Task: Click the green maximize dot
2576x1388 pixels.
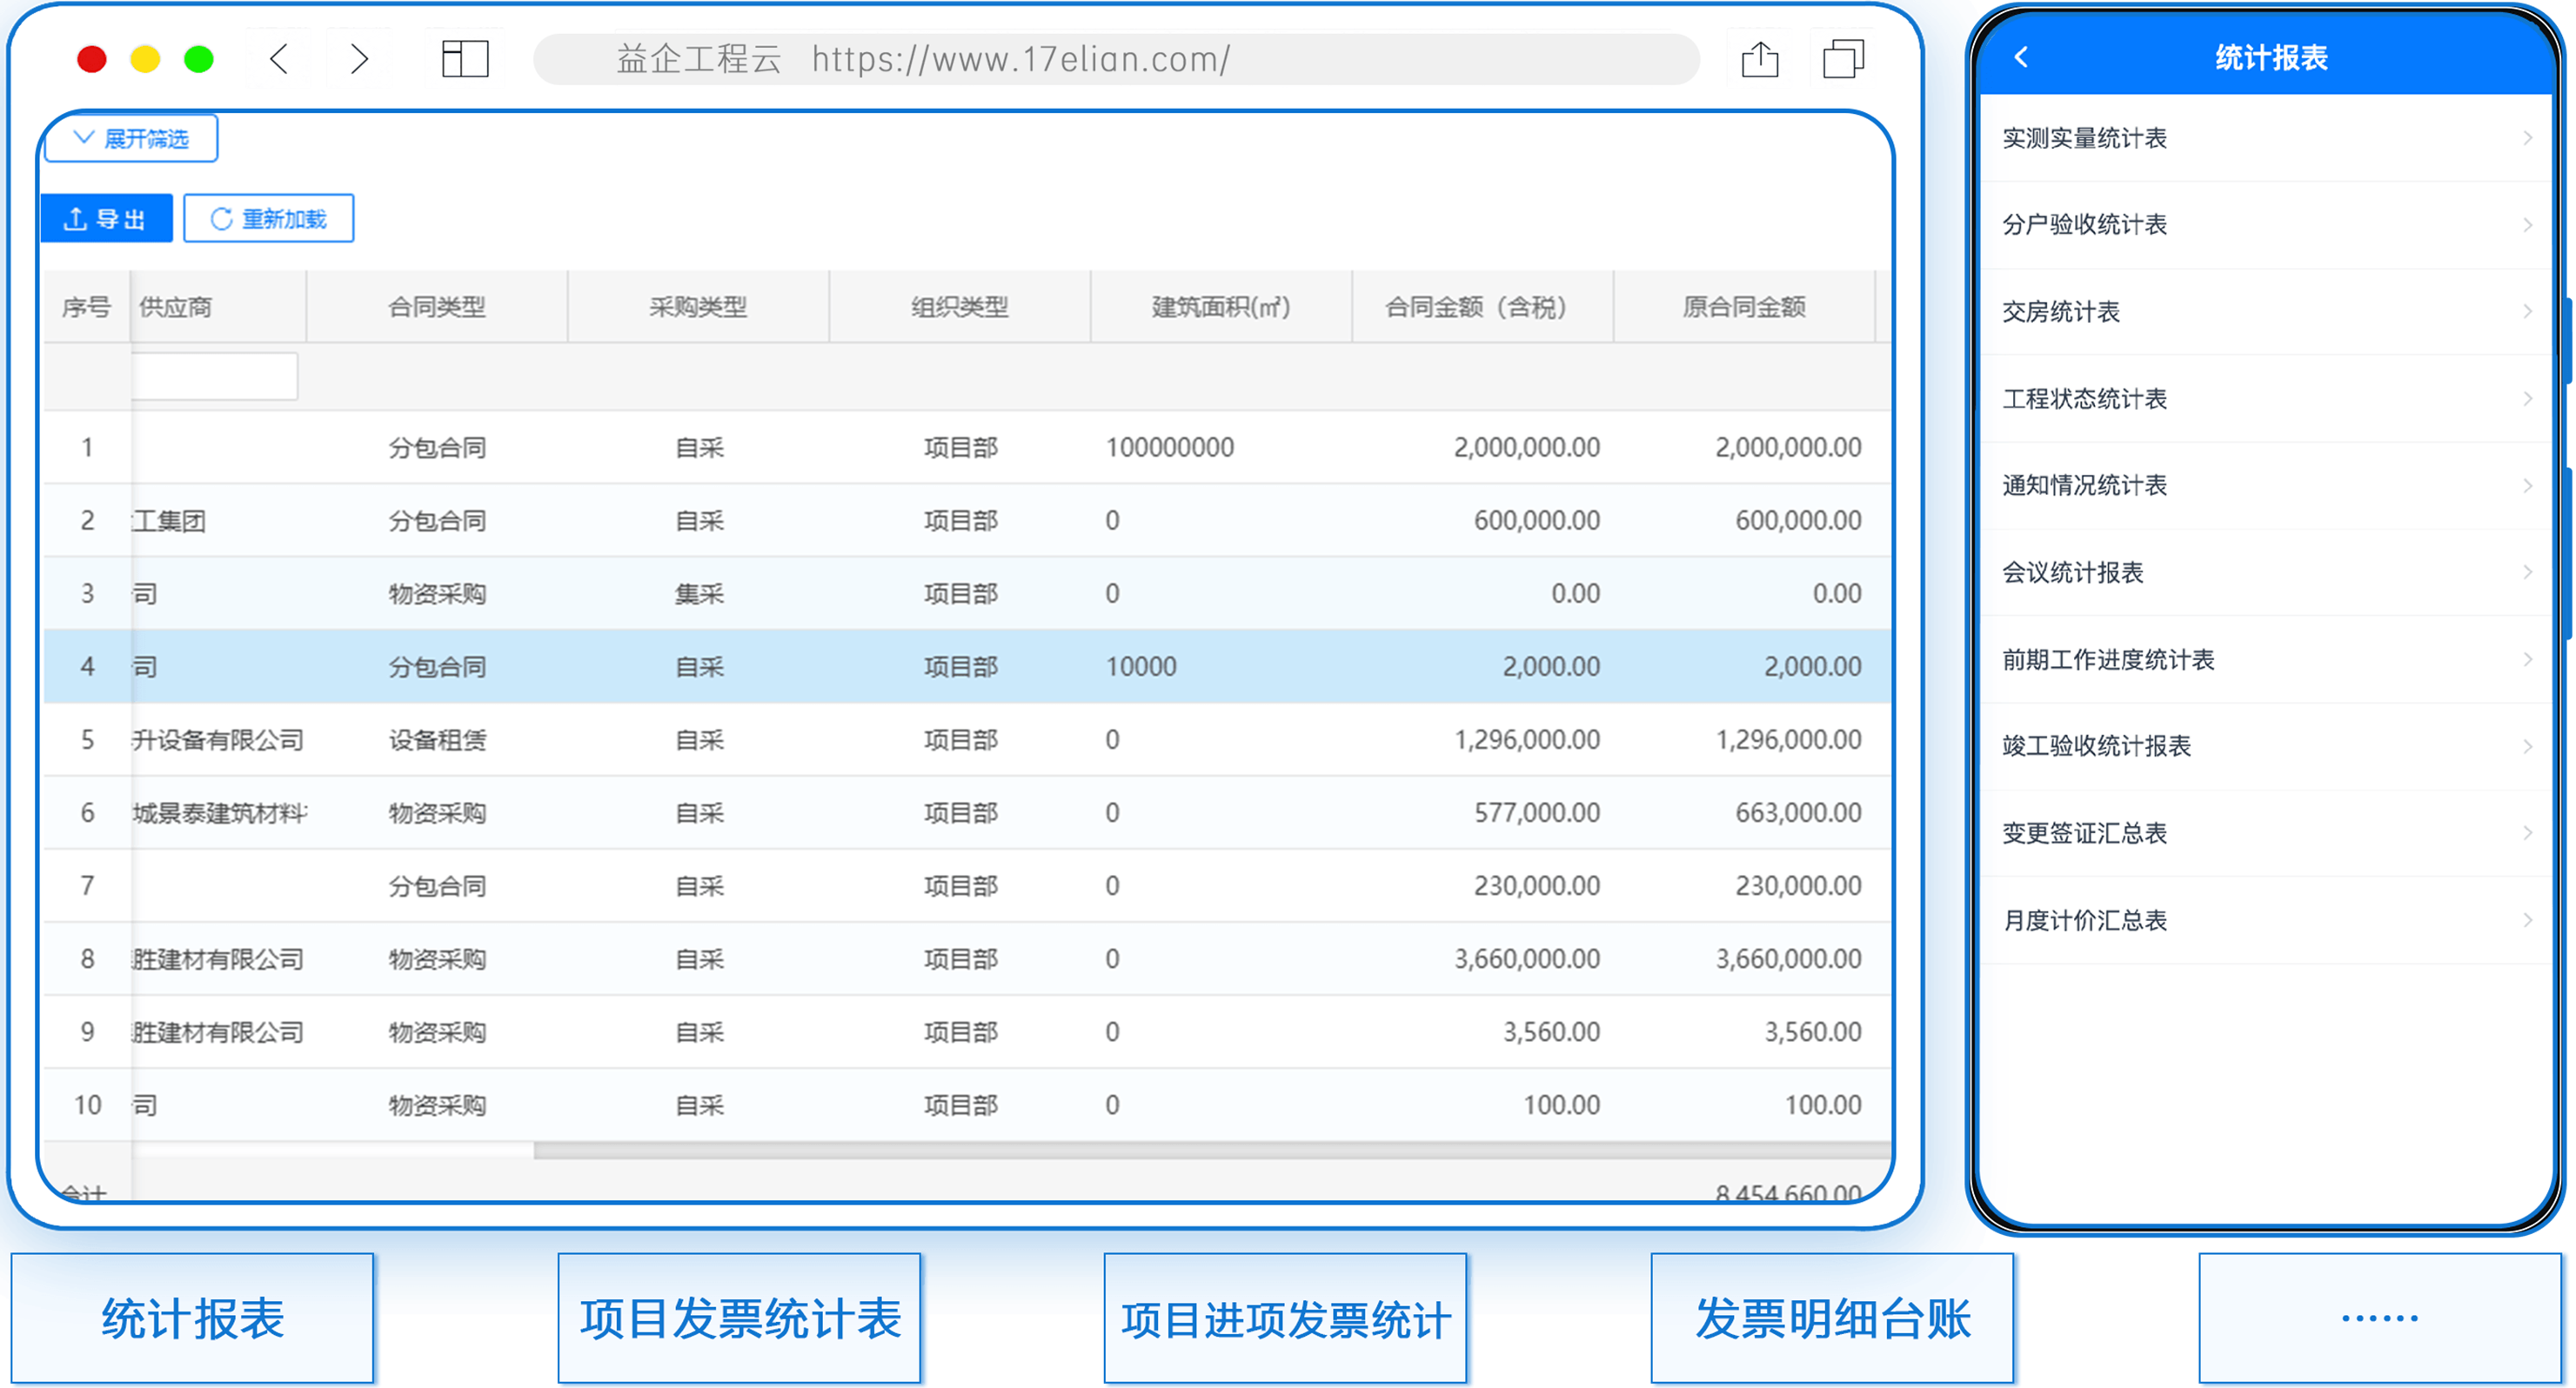Action: pos(198,59)
